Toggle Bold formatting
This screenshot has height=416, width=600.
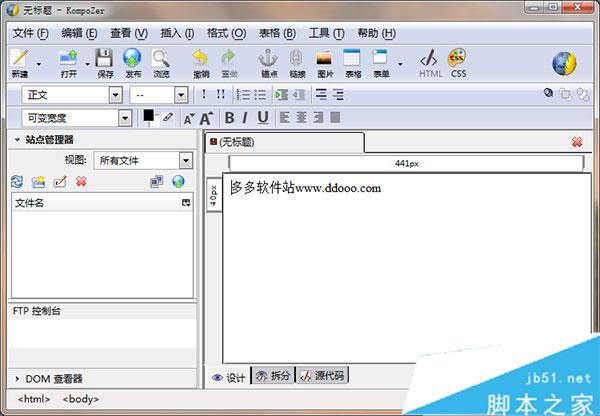tap(230, 118)
